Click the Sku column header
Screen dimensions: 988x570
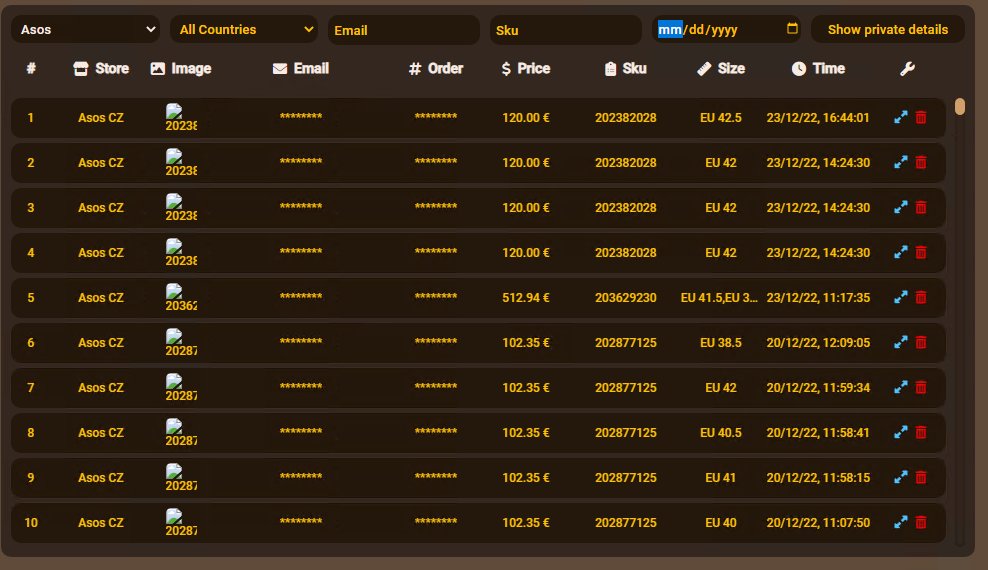(625, 69)
